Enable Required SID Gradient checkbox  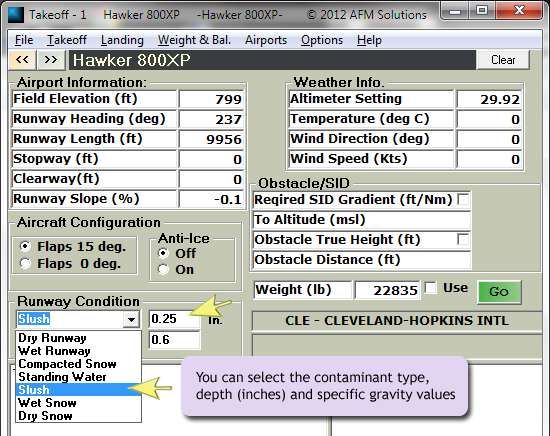[463, 200]
